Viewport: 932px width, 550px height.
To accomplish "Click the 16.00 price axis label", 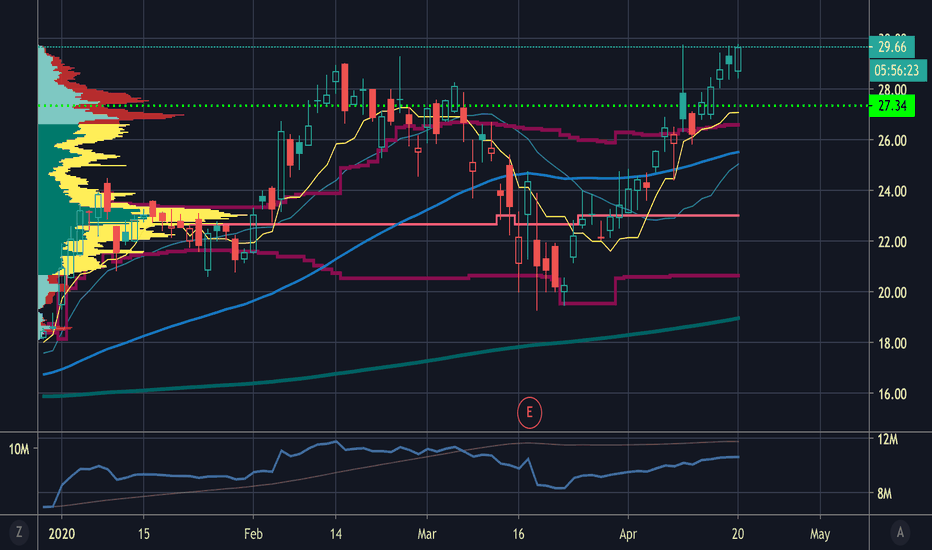I will (892, 394).
